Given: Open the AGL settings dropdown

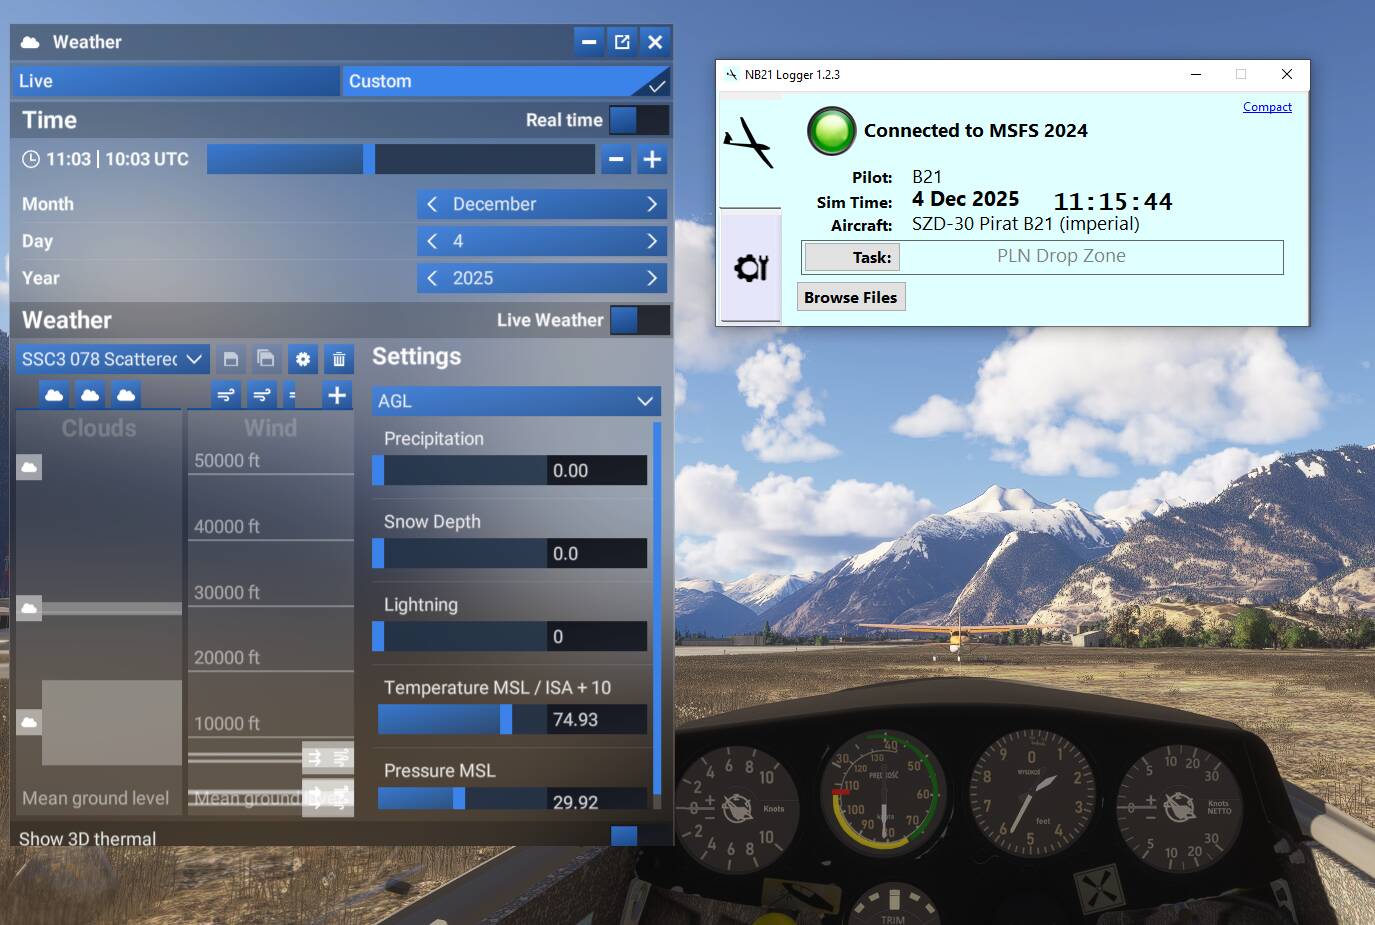Looking at the screenshot, I should click(x=516, y=401).
